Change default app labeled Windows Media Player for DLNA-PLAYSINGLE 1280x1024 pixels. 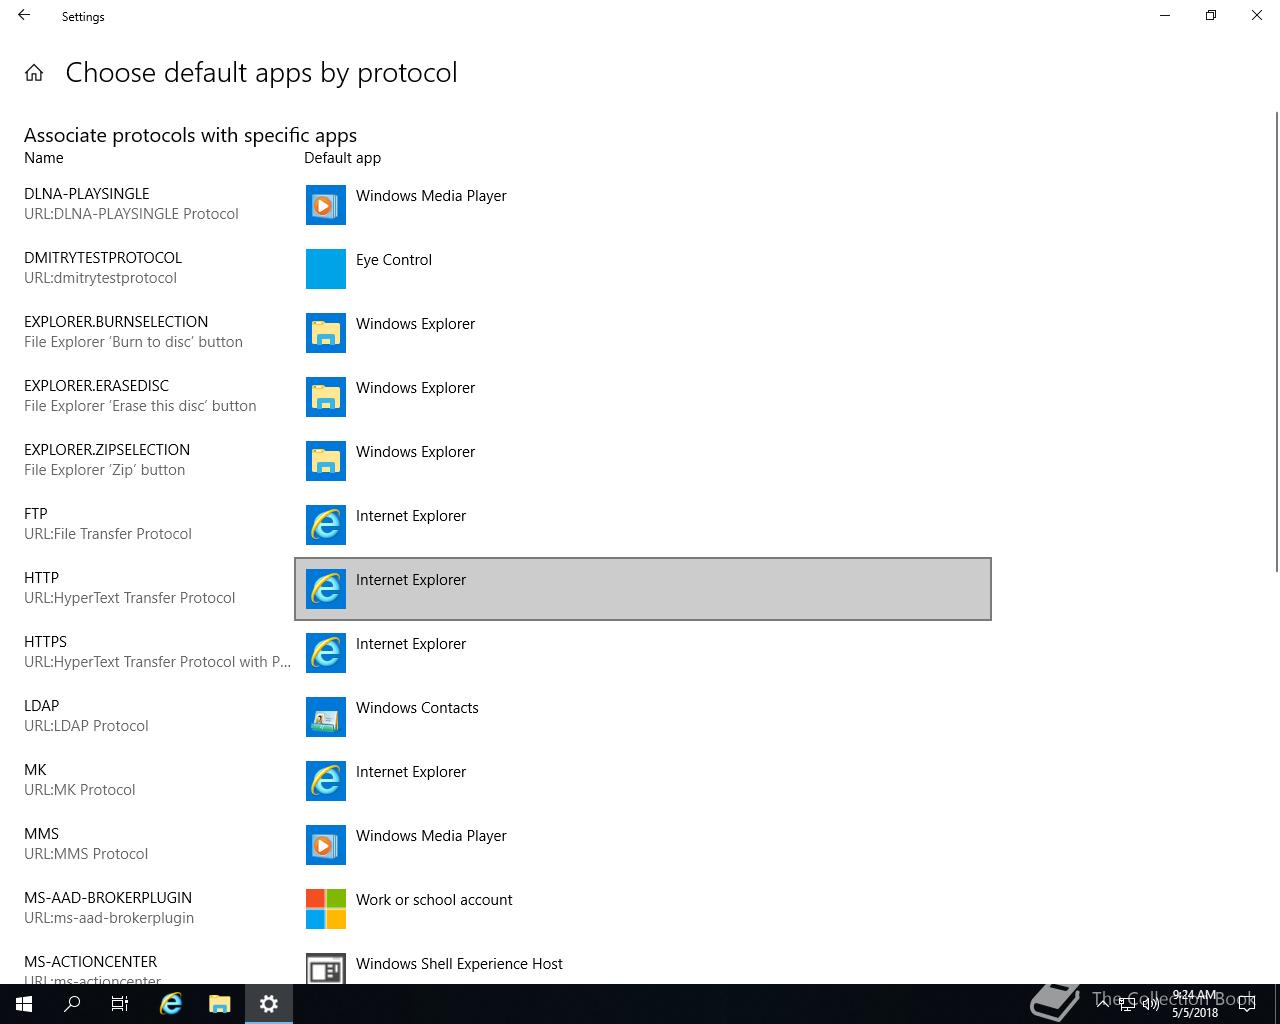[643, 205]
